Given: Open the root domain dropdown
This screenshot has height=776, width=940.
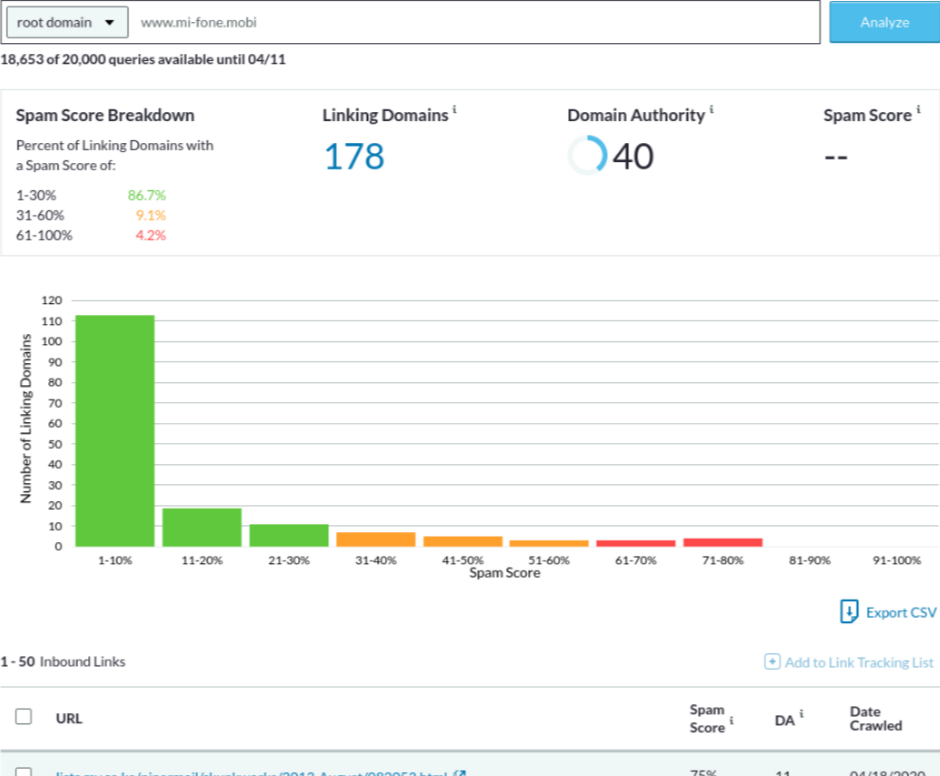Looking at the screenshot, I should tap(66, 22).
